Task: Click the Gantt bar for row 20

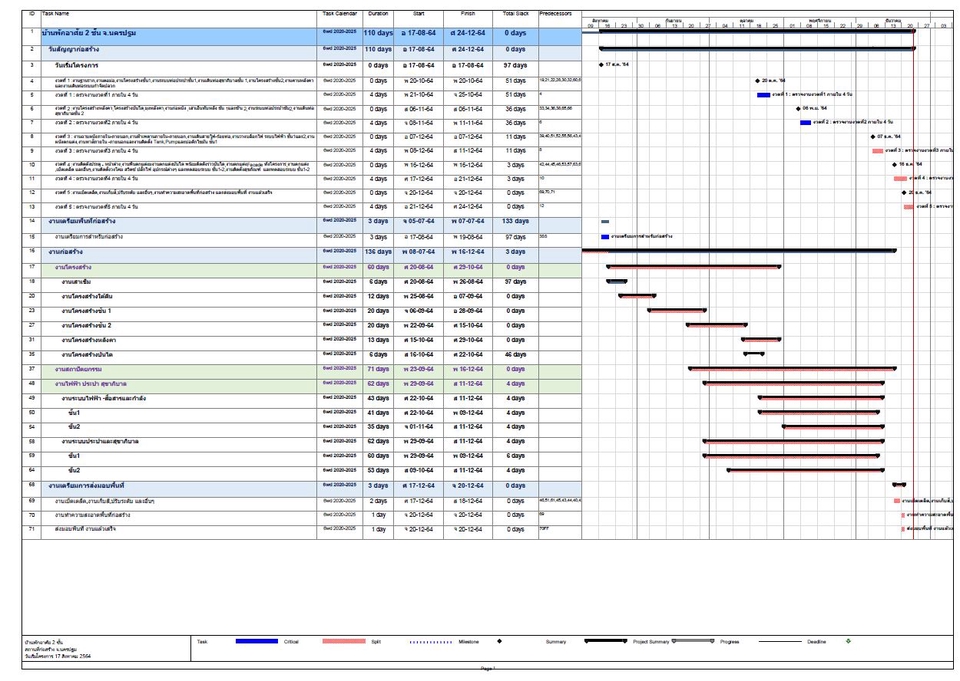Action: (x=637, y=296)
